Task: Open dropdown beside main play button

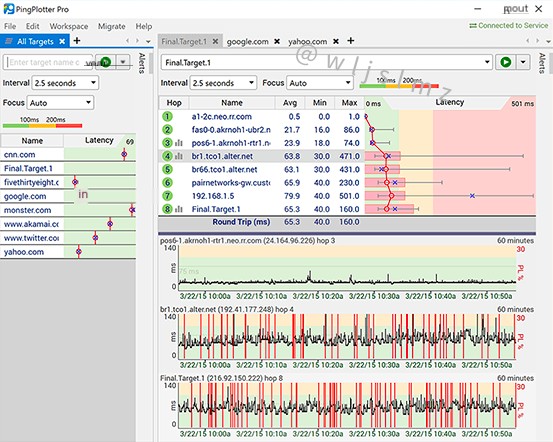Action: 523,62
